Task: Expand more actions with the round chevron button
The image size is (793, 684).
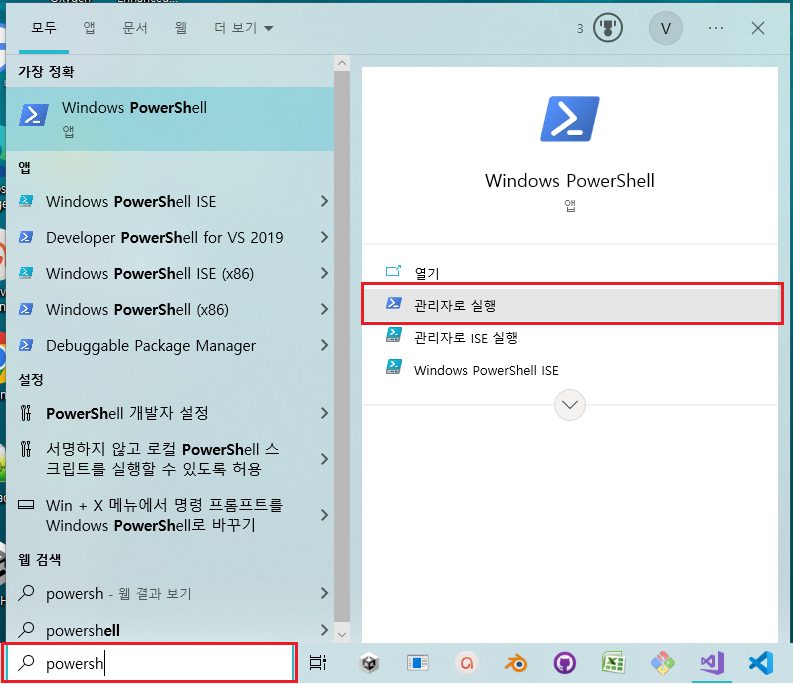Action: [569, 405]
